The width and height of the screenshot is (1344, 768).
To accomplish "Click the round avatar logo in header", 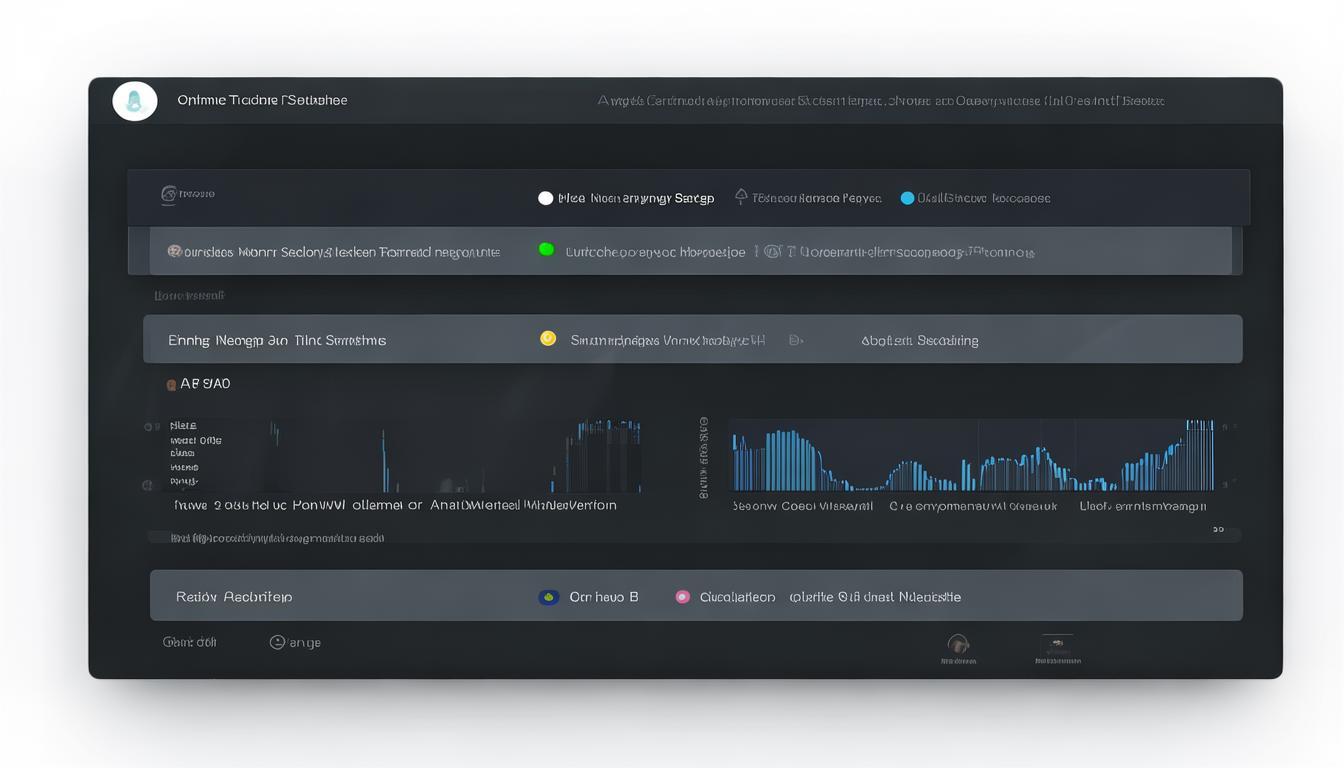I will pos(135,101).
